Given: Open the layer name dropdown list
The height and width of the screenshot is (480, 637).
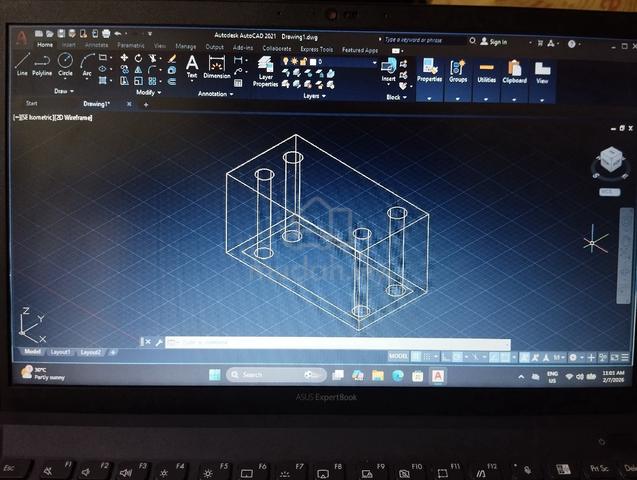Looking at the screenshot, I should click(x=348, y=62).
